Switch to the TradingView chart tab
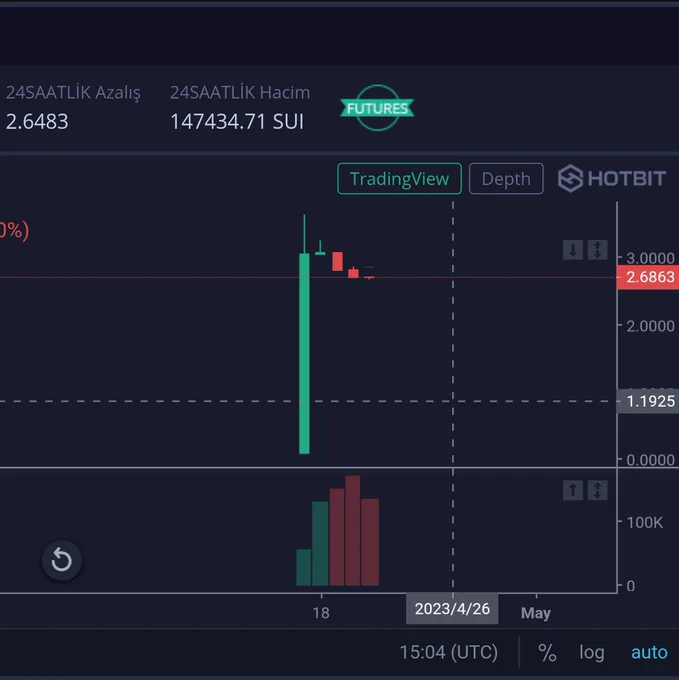 [399, 179]
